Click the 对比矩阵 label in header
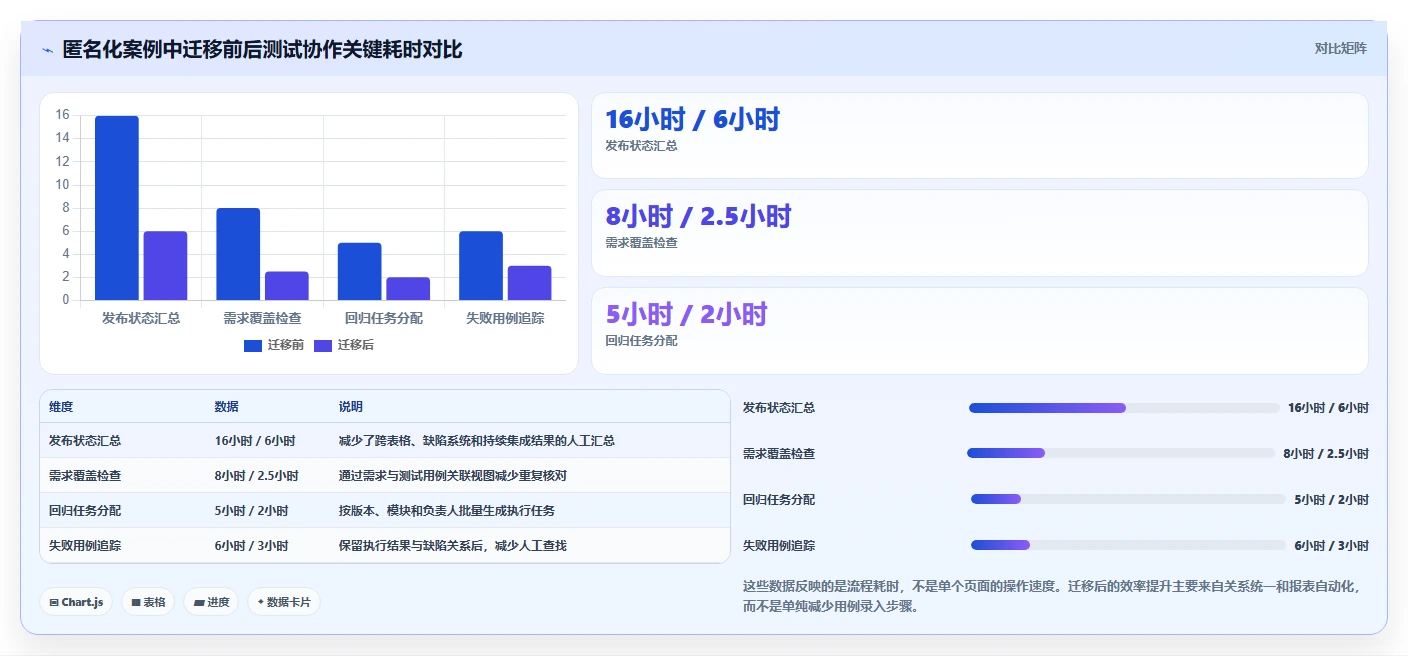The width and height of the screenshot is (1408, 656). [1340, 48]
